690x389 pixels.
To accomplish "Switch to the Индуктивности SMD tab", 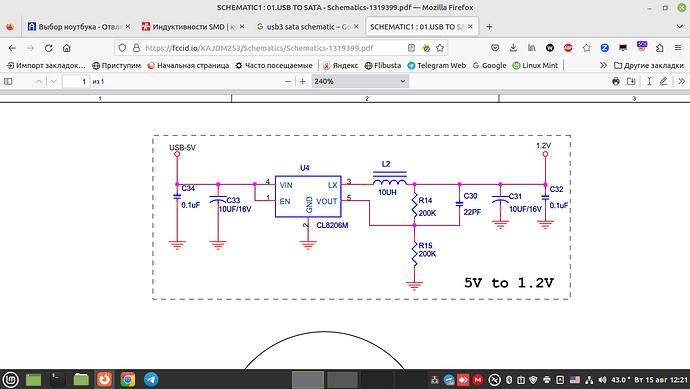I will [x=193, y=27].
